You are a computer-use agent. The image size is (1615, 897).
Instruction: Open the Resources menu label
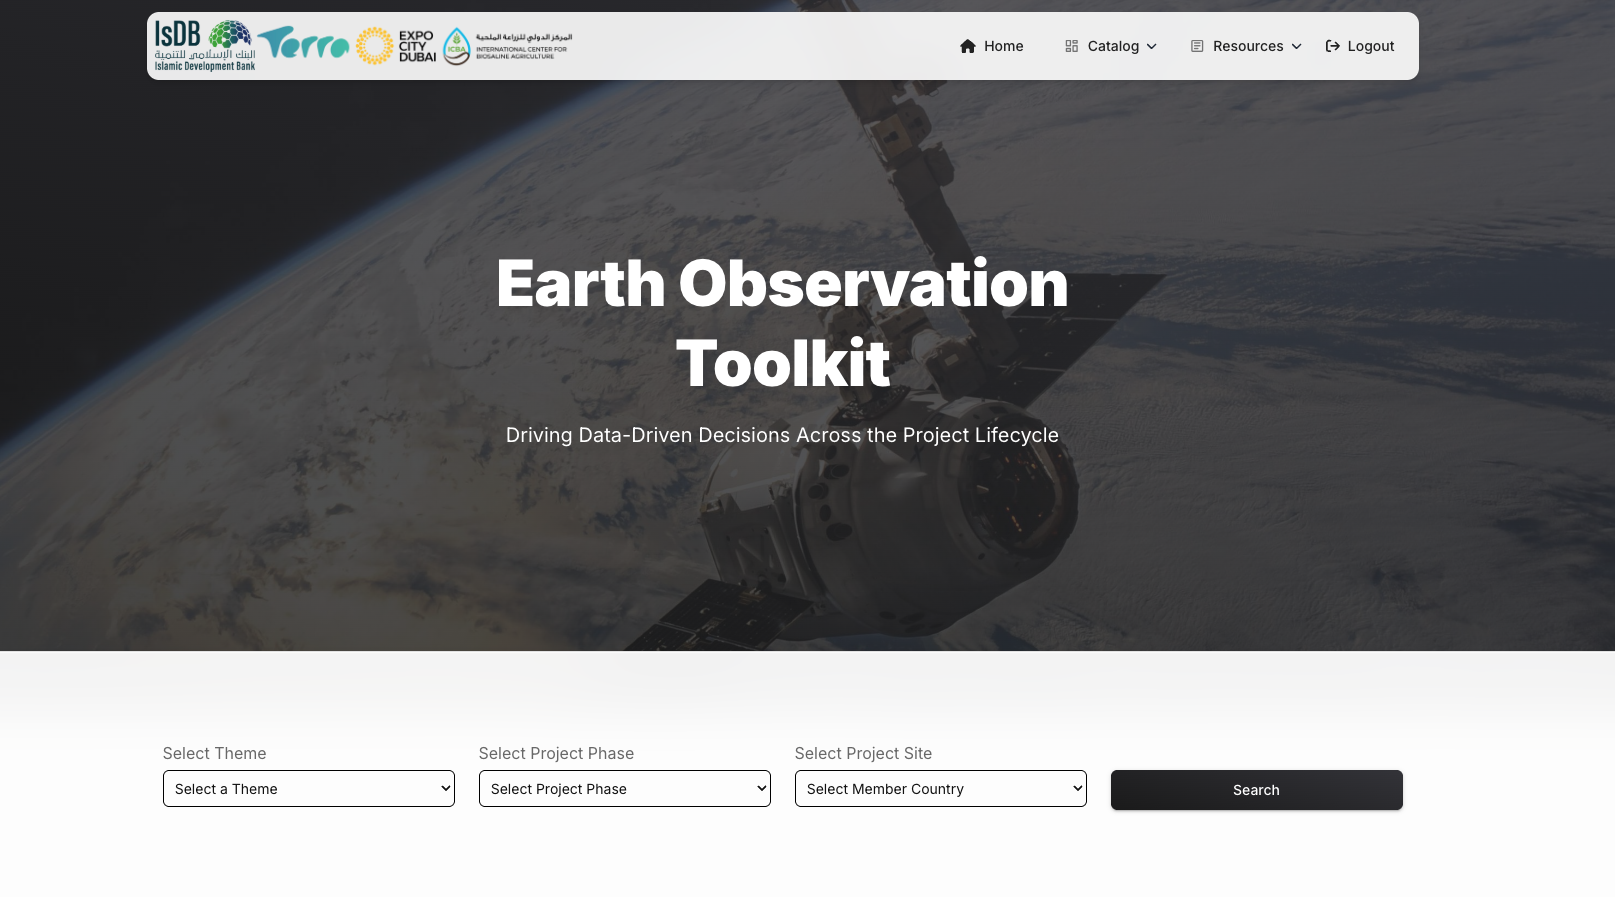pos(1247,46)
